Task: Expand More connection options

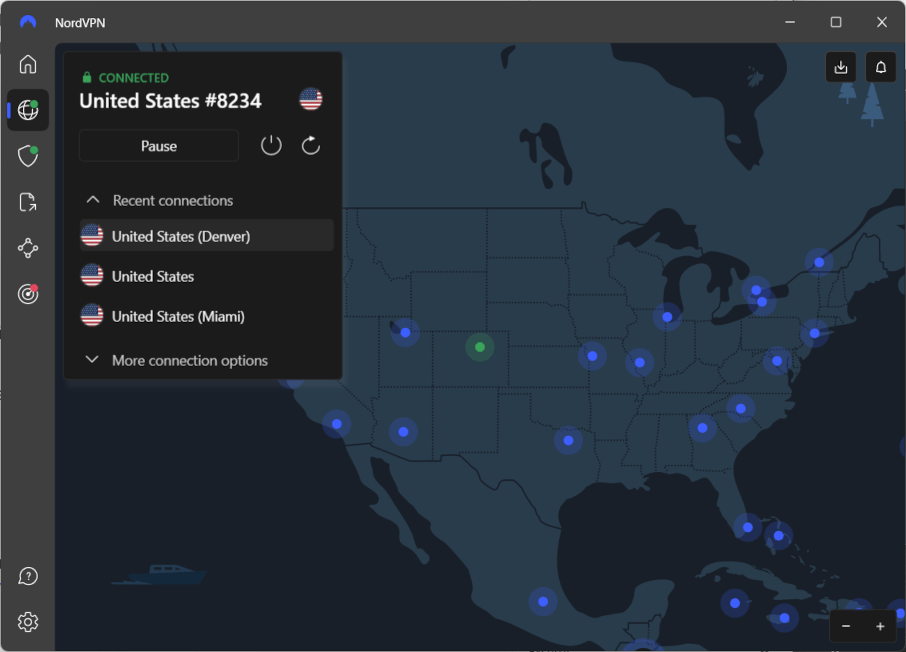Action: 176,360
